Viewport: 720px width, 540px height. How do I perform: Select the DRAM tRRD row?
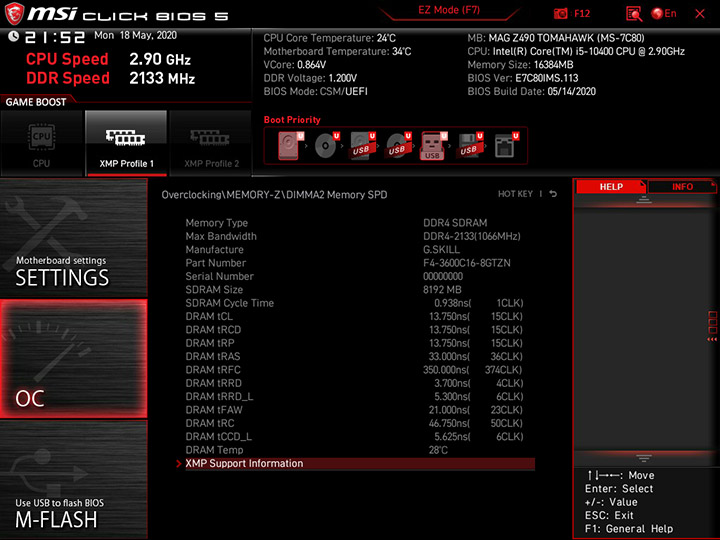(360, 383)
